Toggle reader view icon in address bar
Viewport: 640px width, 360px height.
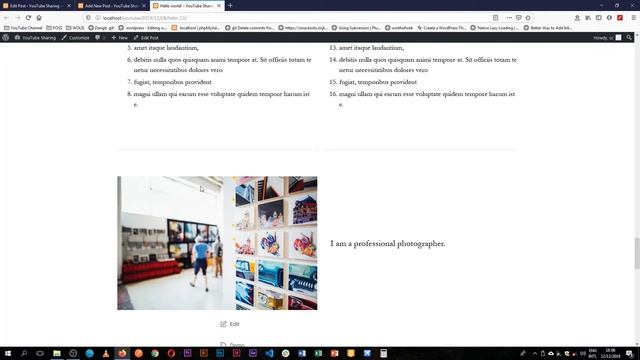[496, 18]
